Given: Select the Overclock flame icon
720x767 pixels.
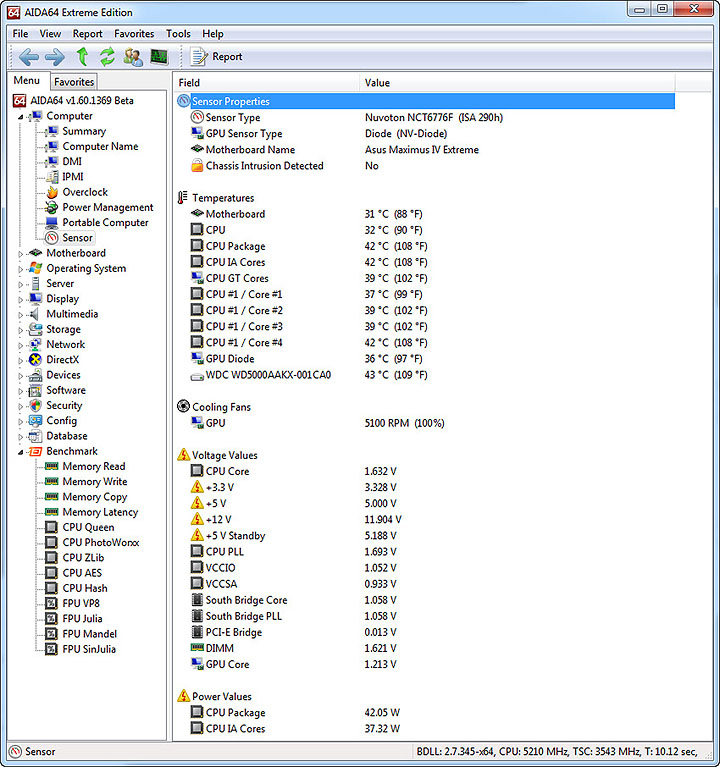Looking at the screenshot, I should [52, 192].
